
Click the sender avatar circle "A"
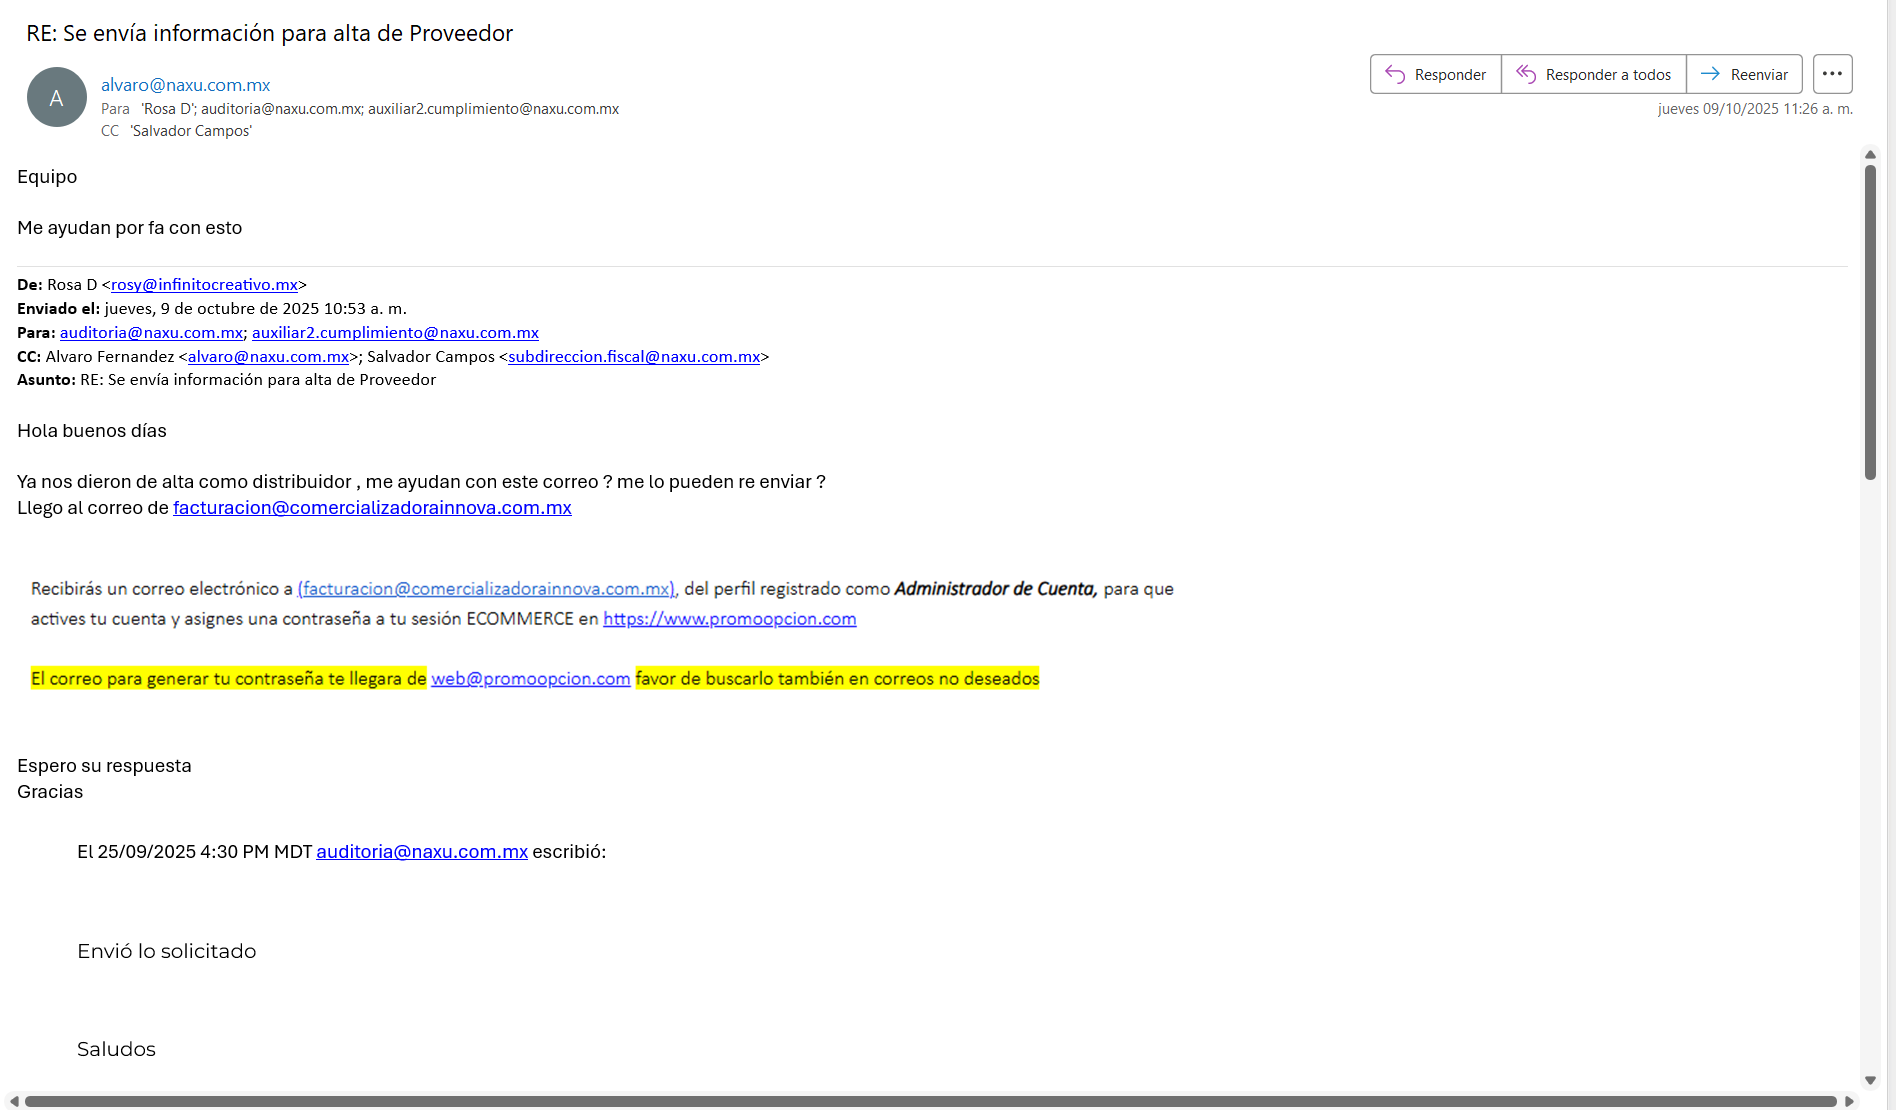pyautogui.click(x=57, y=97)
